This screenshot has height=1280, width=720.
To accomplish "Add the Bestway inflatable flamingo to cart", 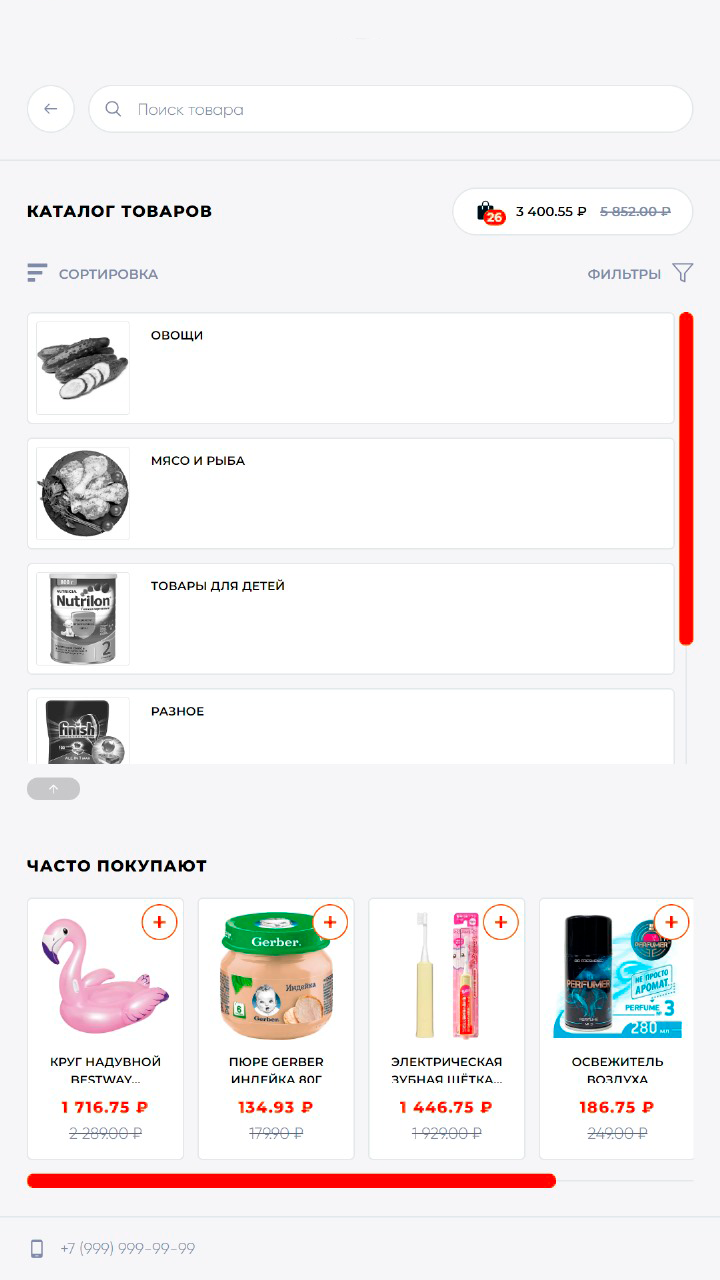I will 160,921.
